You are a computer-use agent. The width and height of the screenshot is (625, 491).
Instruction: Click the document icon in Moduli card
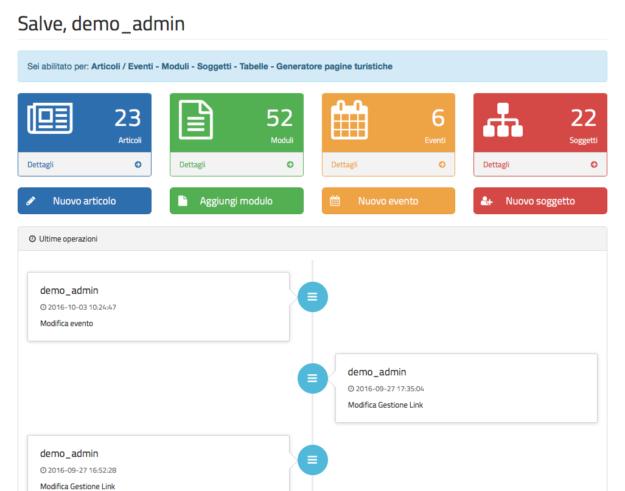(x=196, y=121)
